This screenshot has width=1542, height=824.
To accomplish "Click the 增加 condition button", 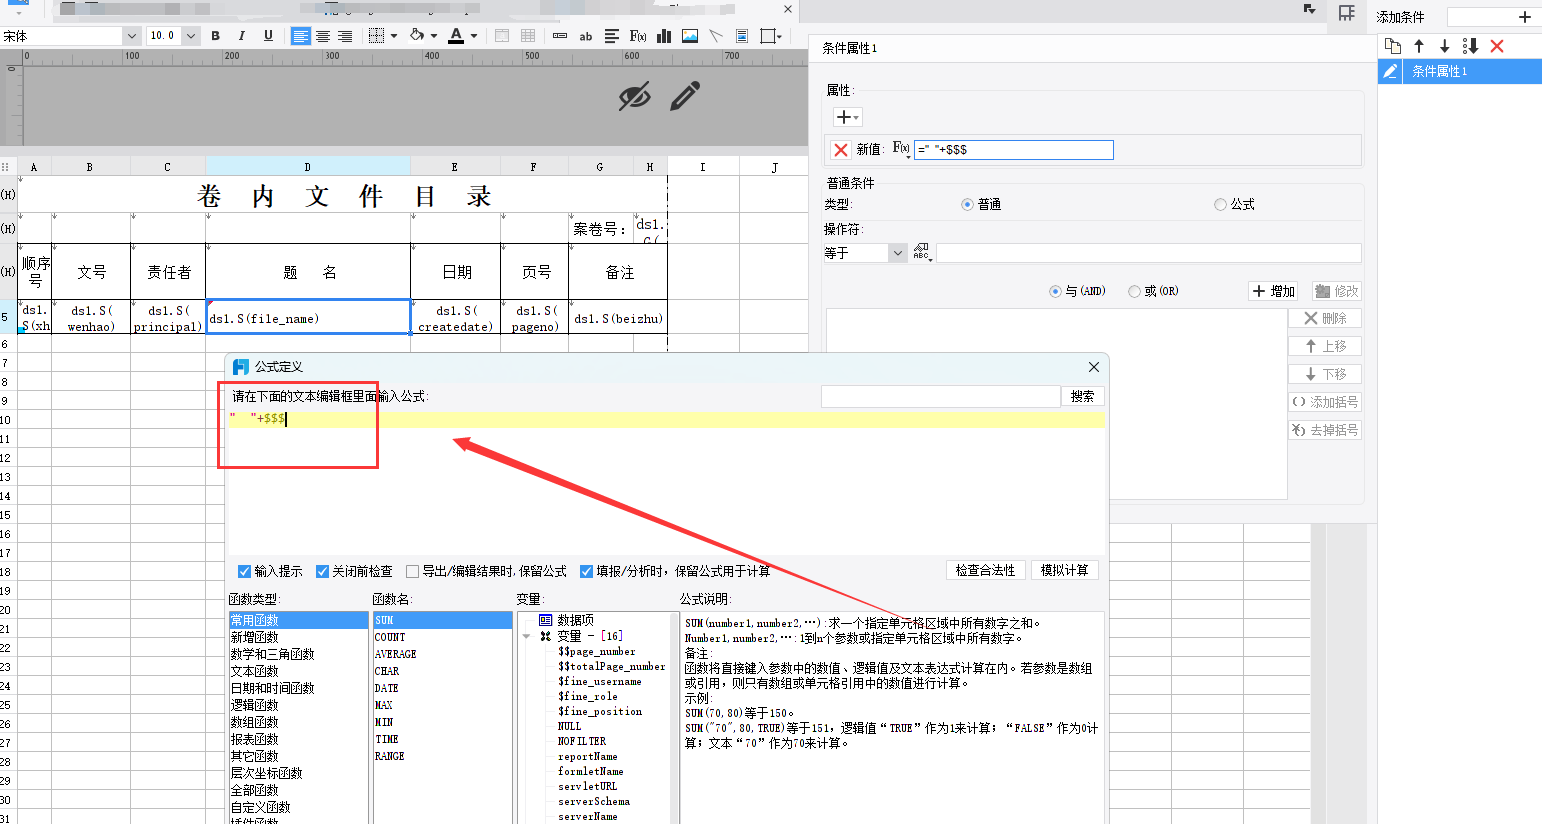I will (1274, 292).
